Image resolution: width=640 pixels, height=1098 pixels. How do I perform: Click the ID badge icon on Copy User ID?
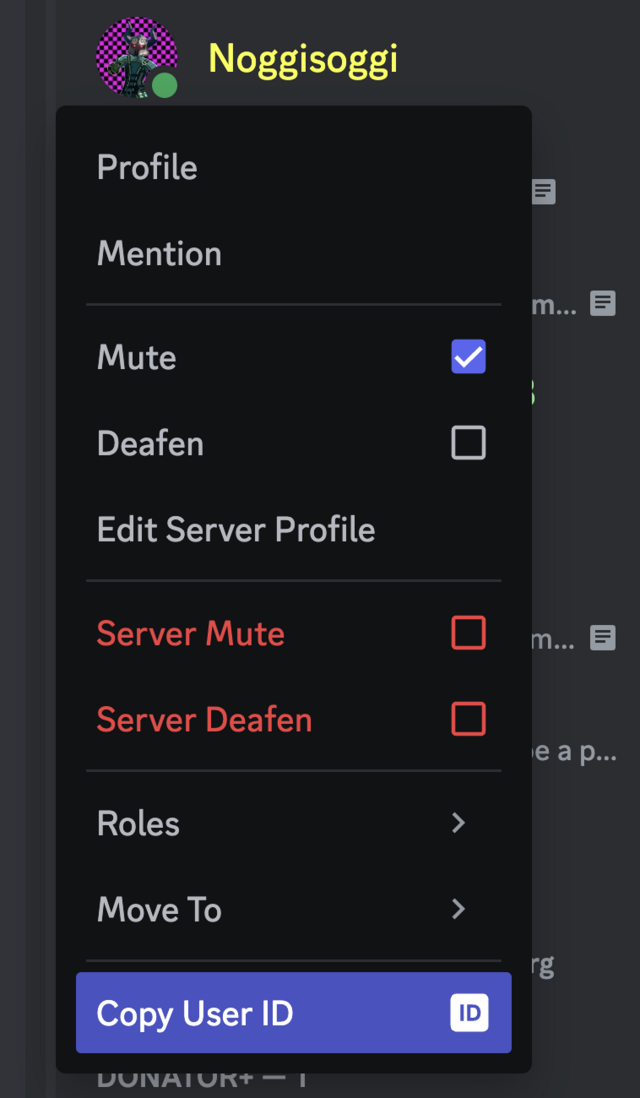(x=470, y=1013)
